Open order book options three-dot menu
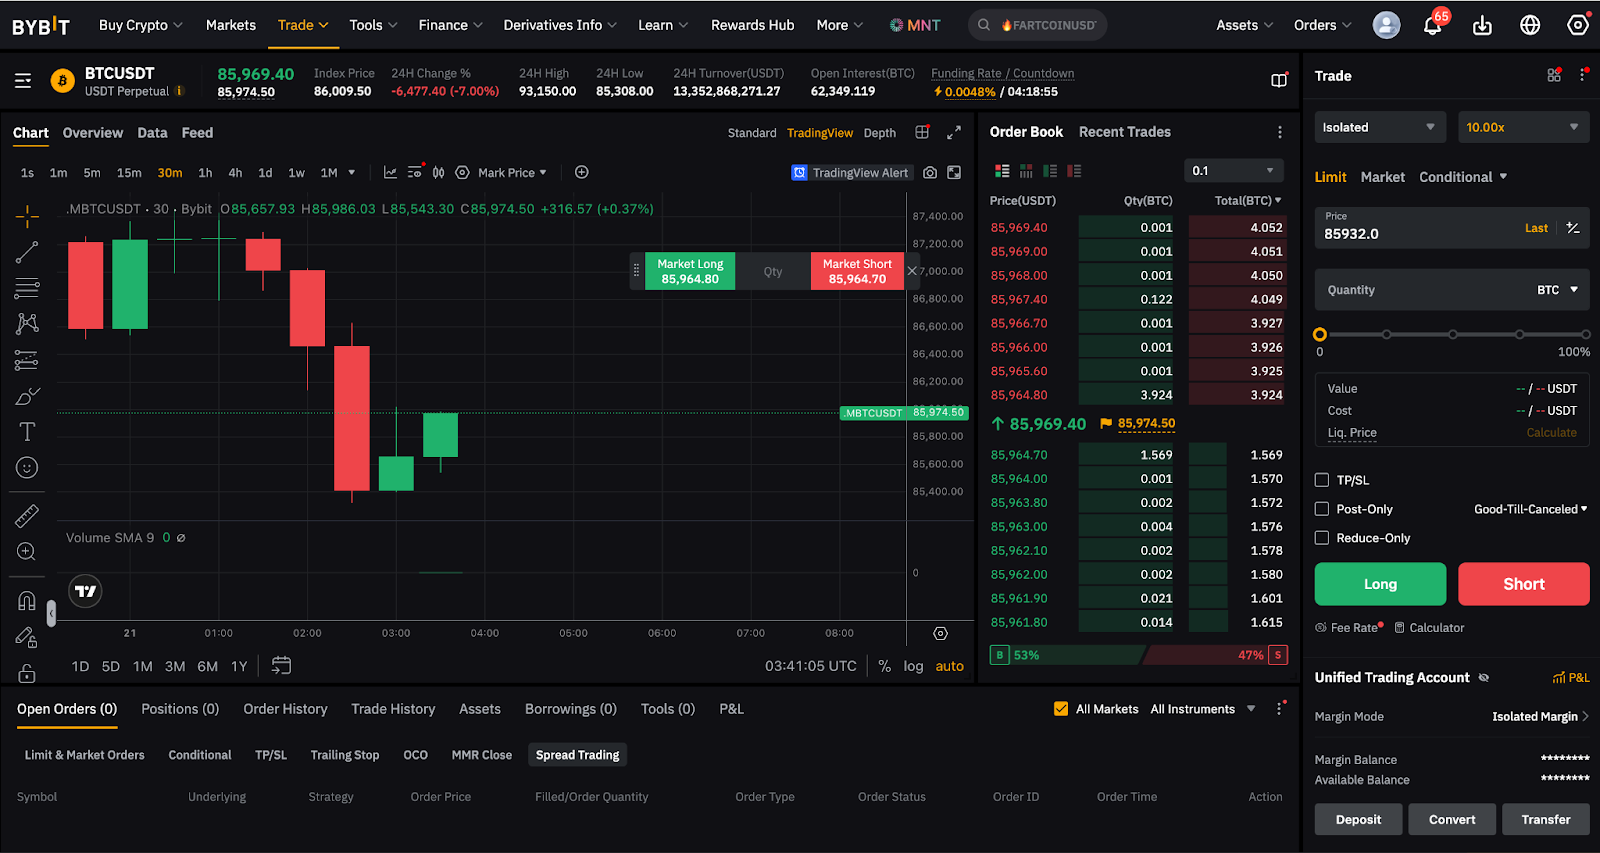The image size is (1600, 853). point(1279,132)
